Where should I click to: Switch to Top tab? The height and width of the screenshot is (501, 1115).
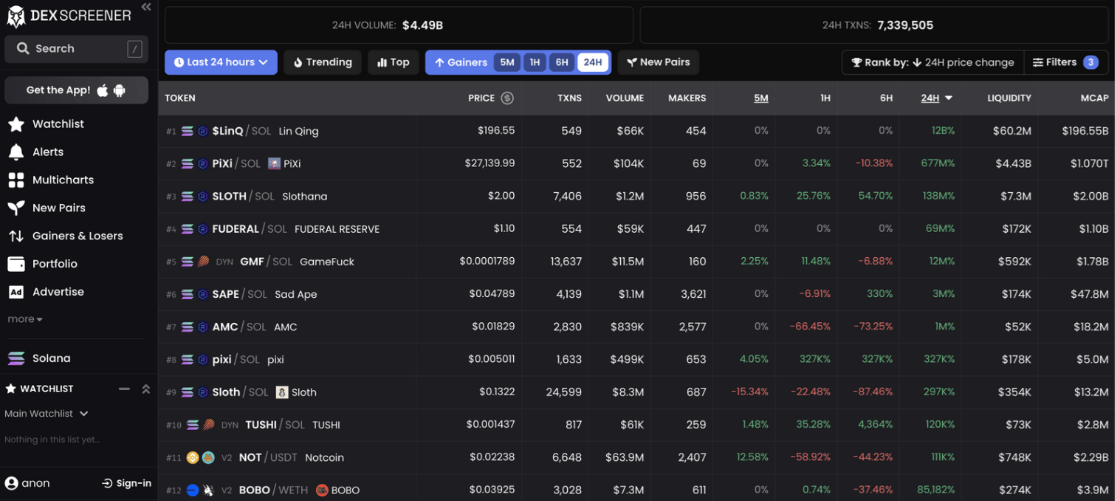click(x=393, y=63)
